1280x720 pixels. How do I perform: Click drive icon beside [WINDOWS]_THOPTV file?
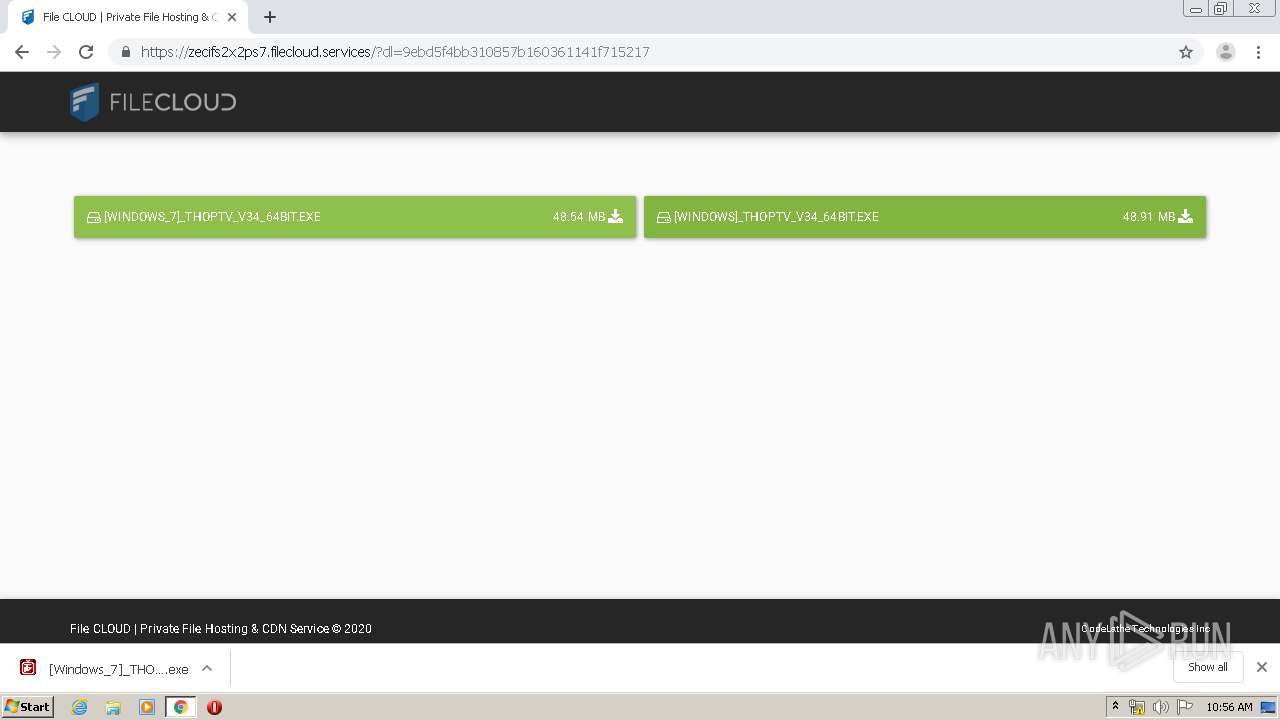664,217
